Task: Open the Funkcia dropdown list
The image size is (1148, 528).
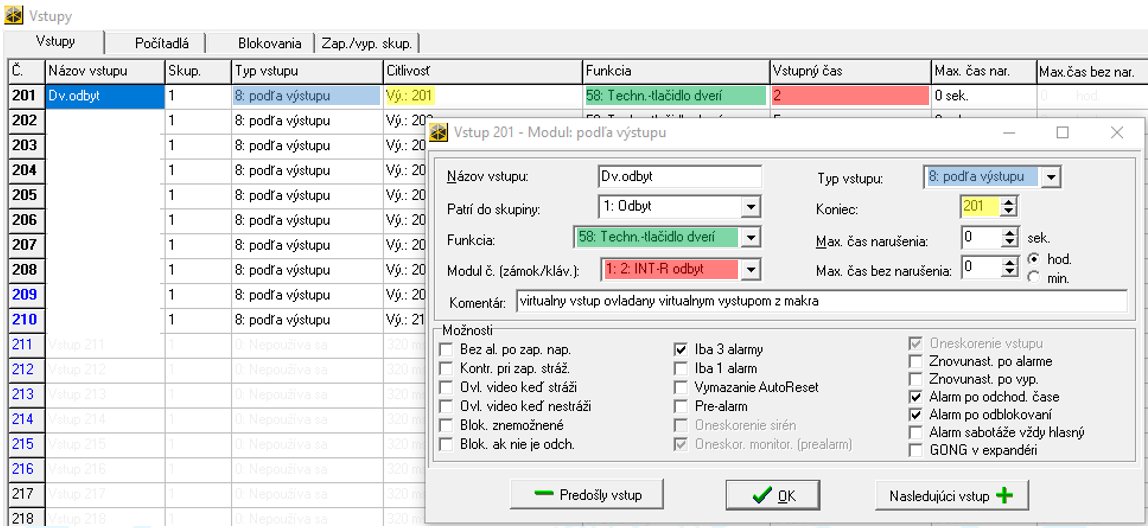Action: 751,238
